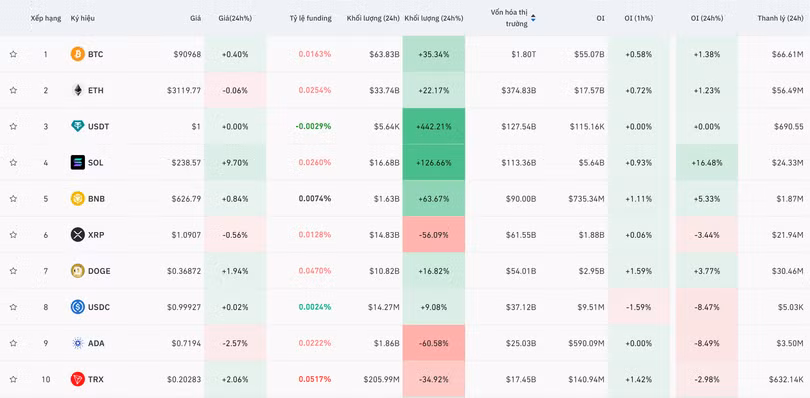Click the TRON TRX logo

click(x=77, y=379)
